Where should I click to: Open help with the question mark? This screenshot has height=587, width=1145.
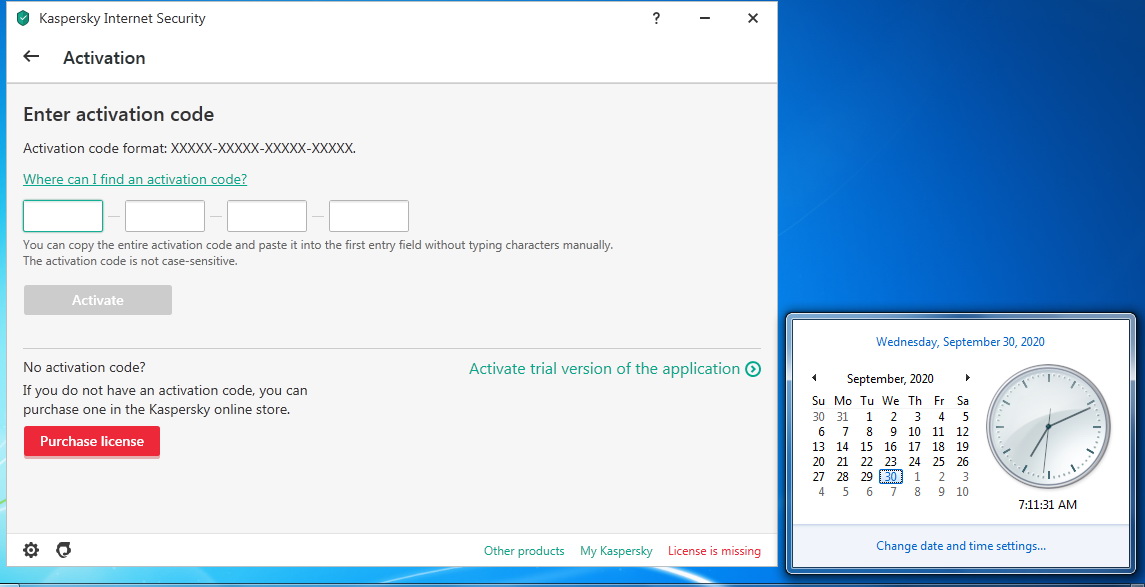tap(656, 18)
